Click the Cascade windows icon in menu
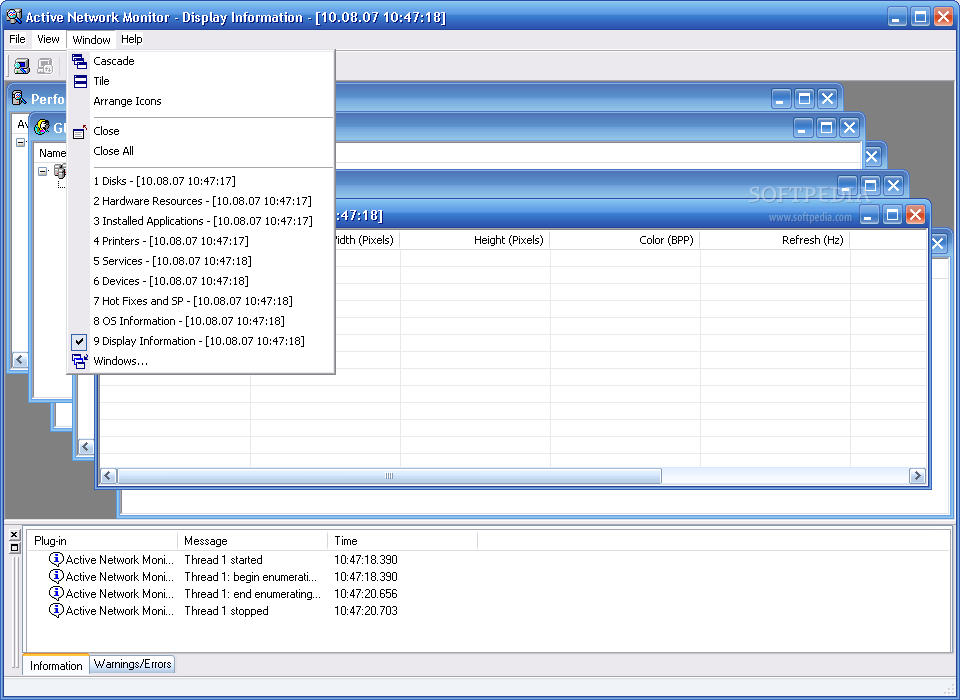 tap(80, 61)
